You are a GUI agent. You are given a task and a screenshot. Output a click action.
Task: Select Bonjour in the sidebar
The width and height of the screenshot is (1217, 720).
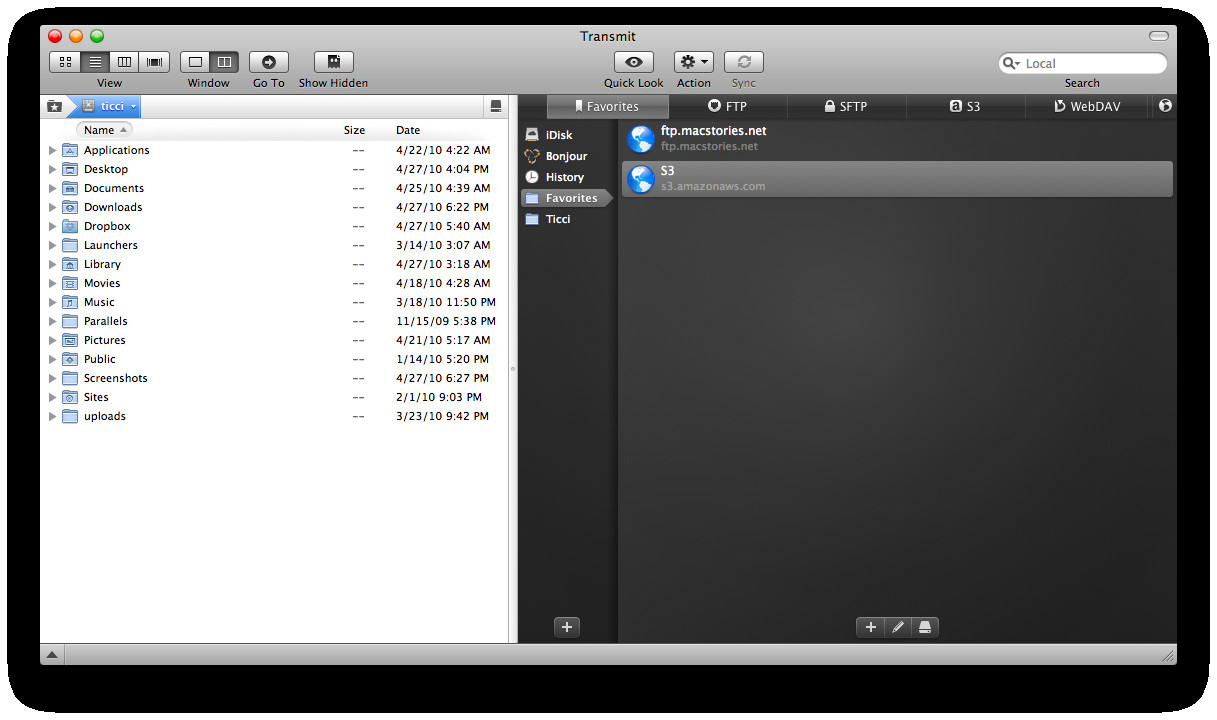[567, 156]
